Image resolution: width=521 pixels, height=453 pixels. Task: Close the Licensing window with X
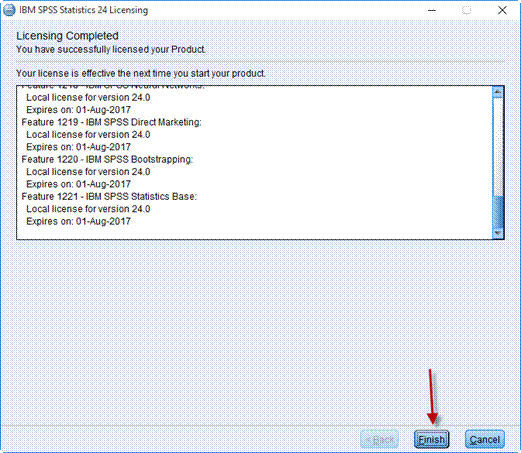tap(502, 10)
